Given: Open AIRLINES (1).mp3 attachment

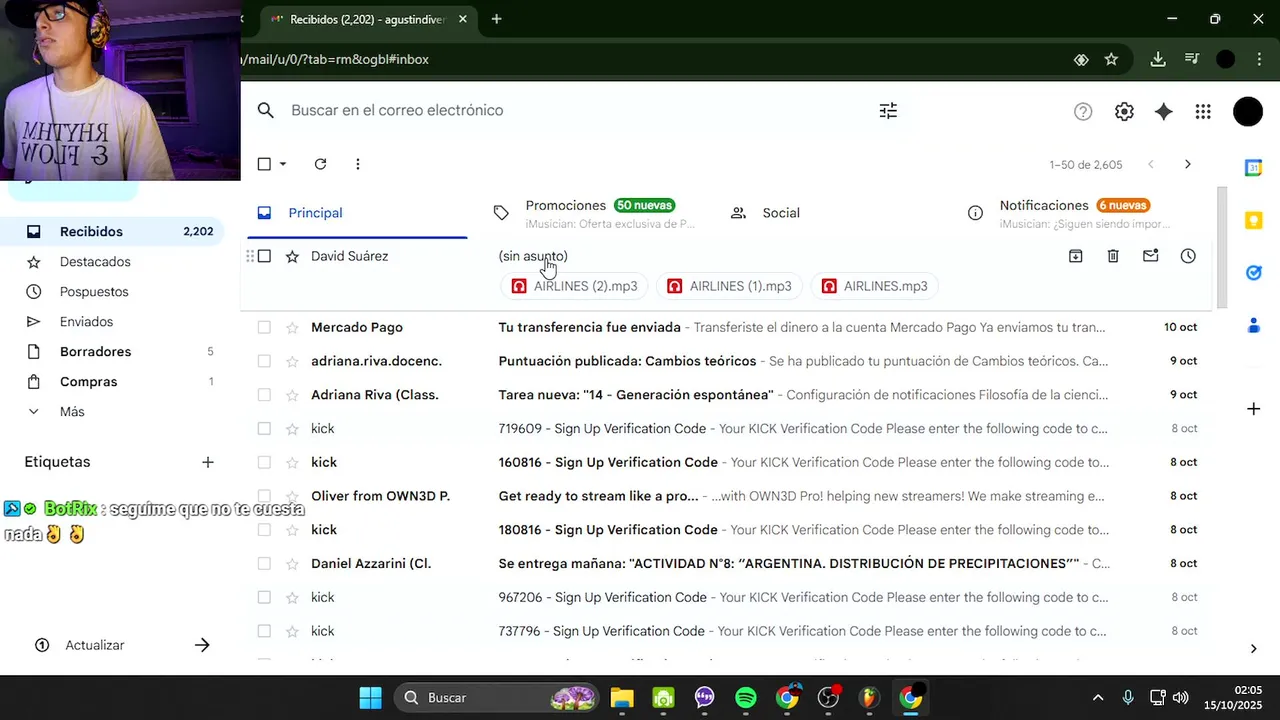Looking at the screenshot, I should 729,286.
